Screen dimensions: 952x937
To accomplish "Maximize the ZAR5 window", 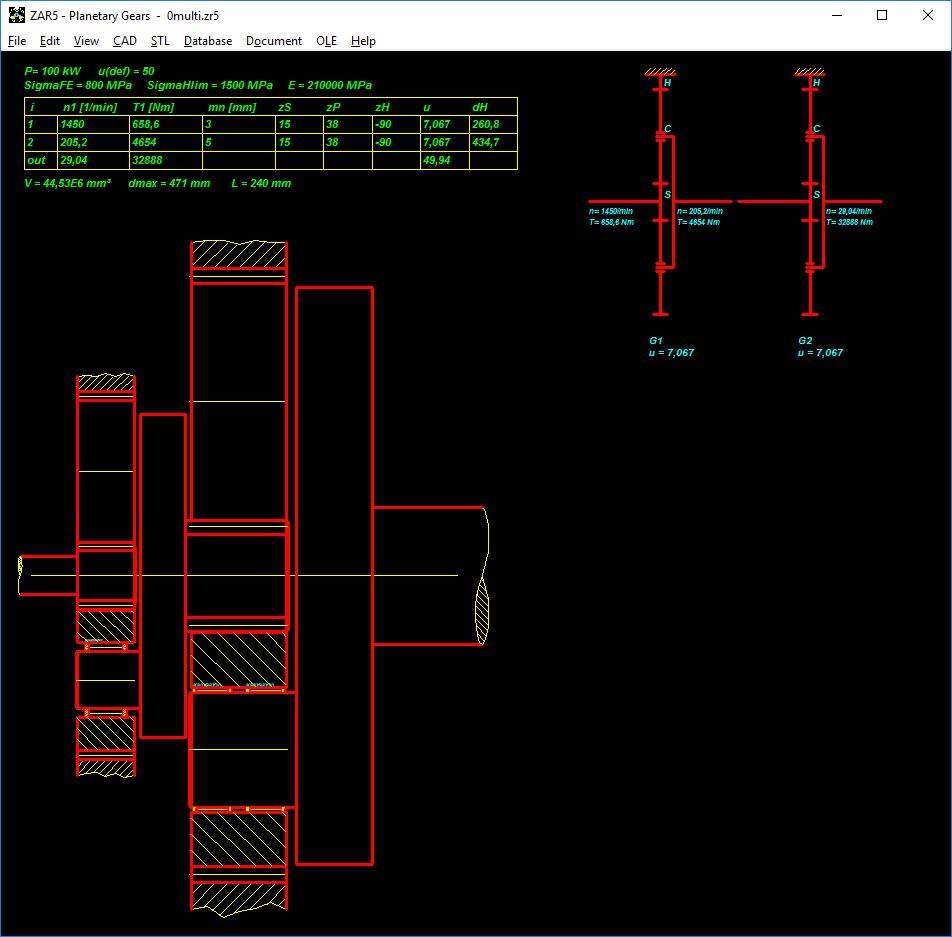I will click(x=882, y=15).
